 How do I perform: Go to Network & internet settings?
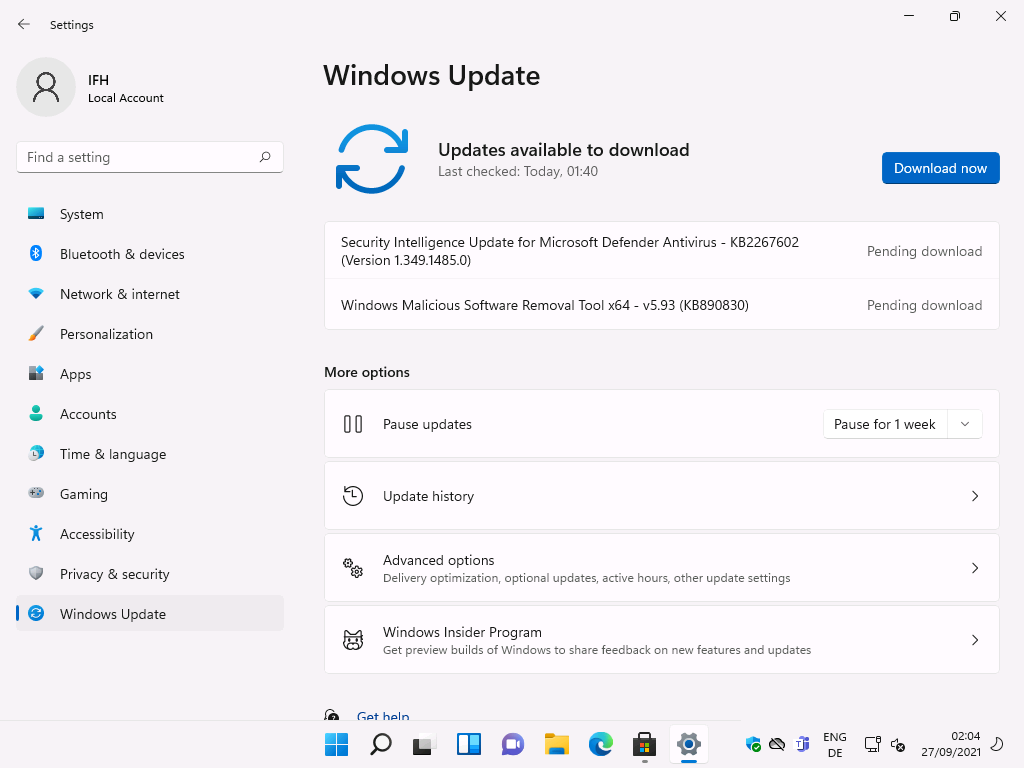[150, 293]
